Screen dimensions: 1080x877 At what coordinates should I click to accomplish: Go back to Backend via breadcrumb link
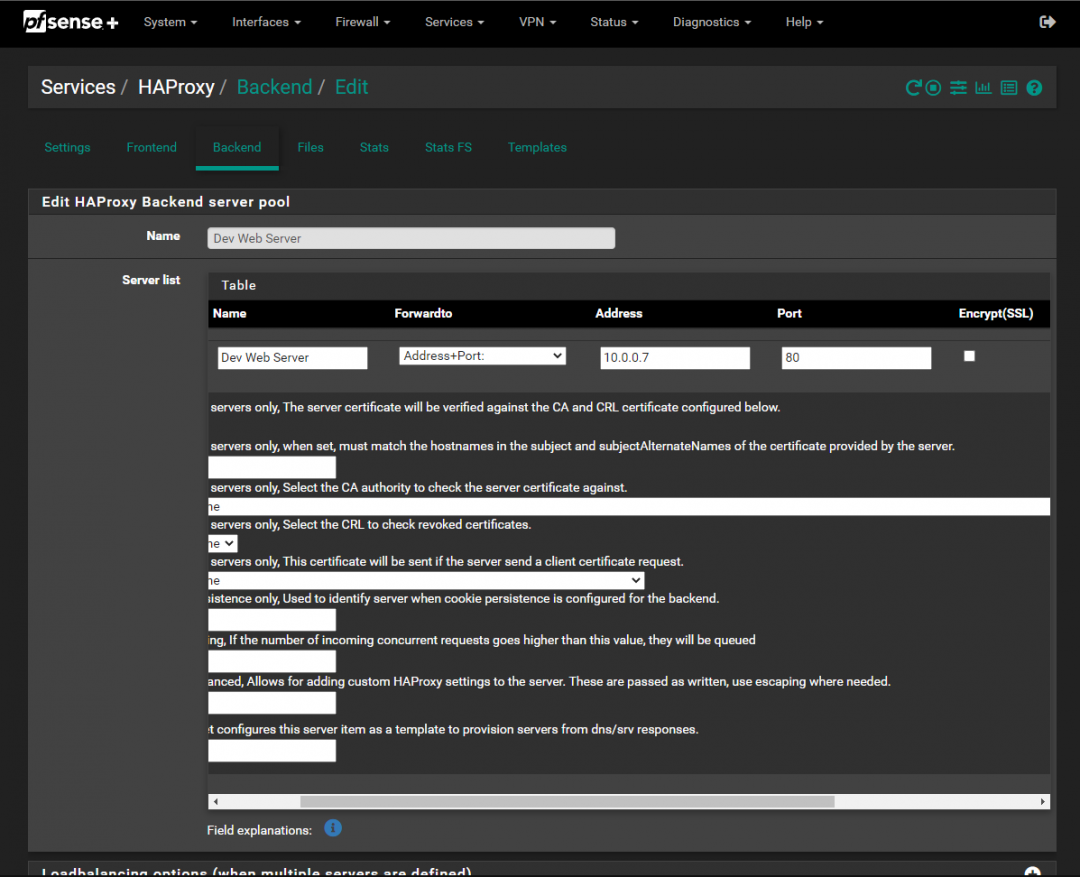274,87
